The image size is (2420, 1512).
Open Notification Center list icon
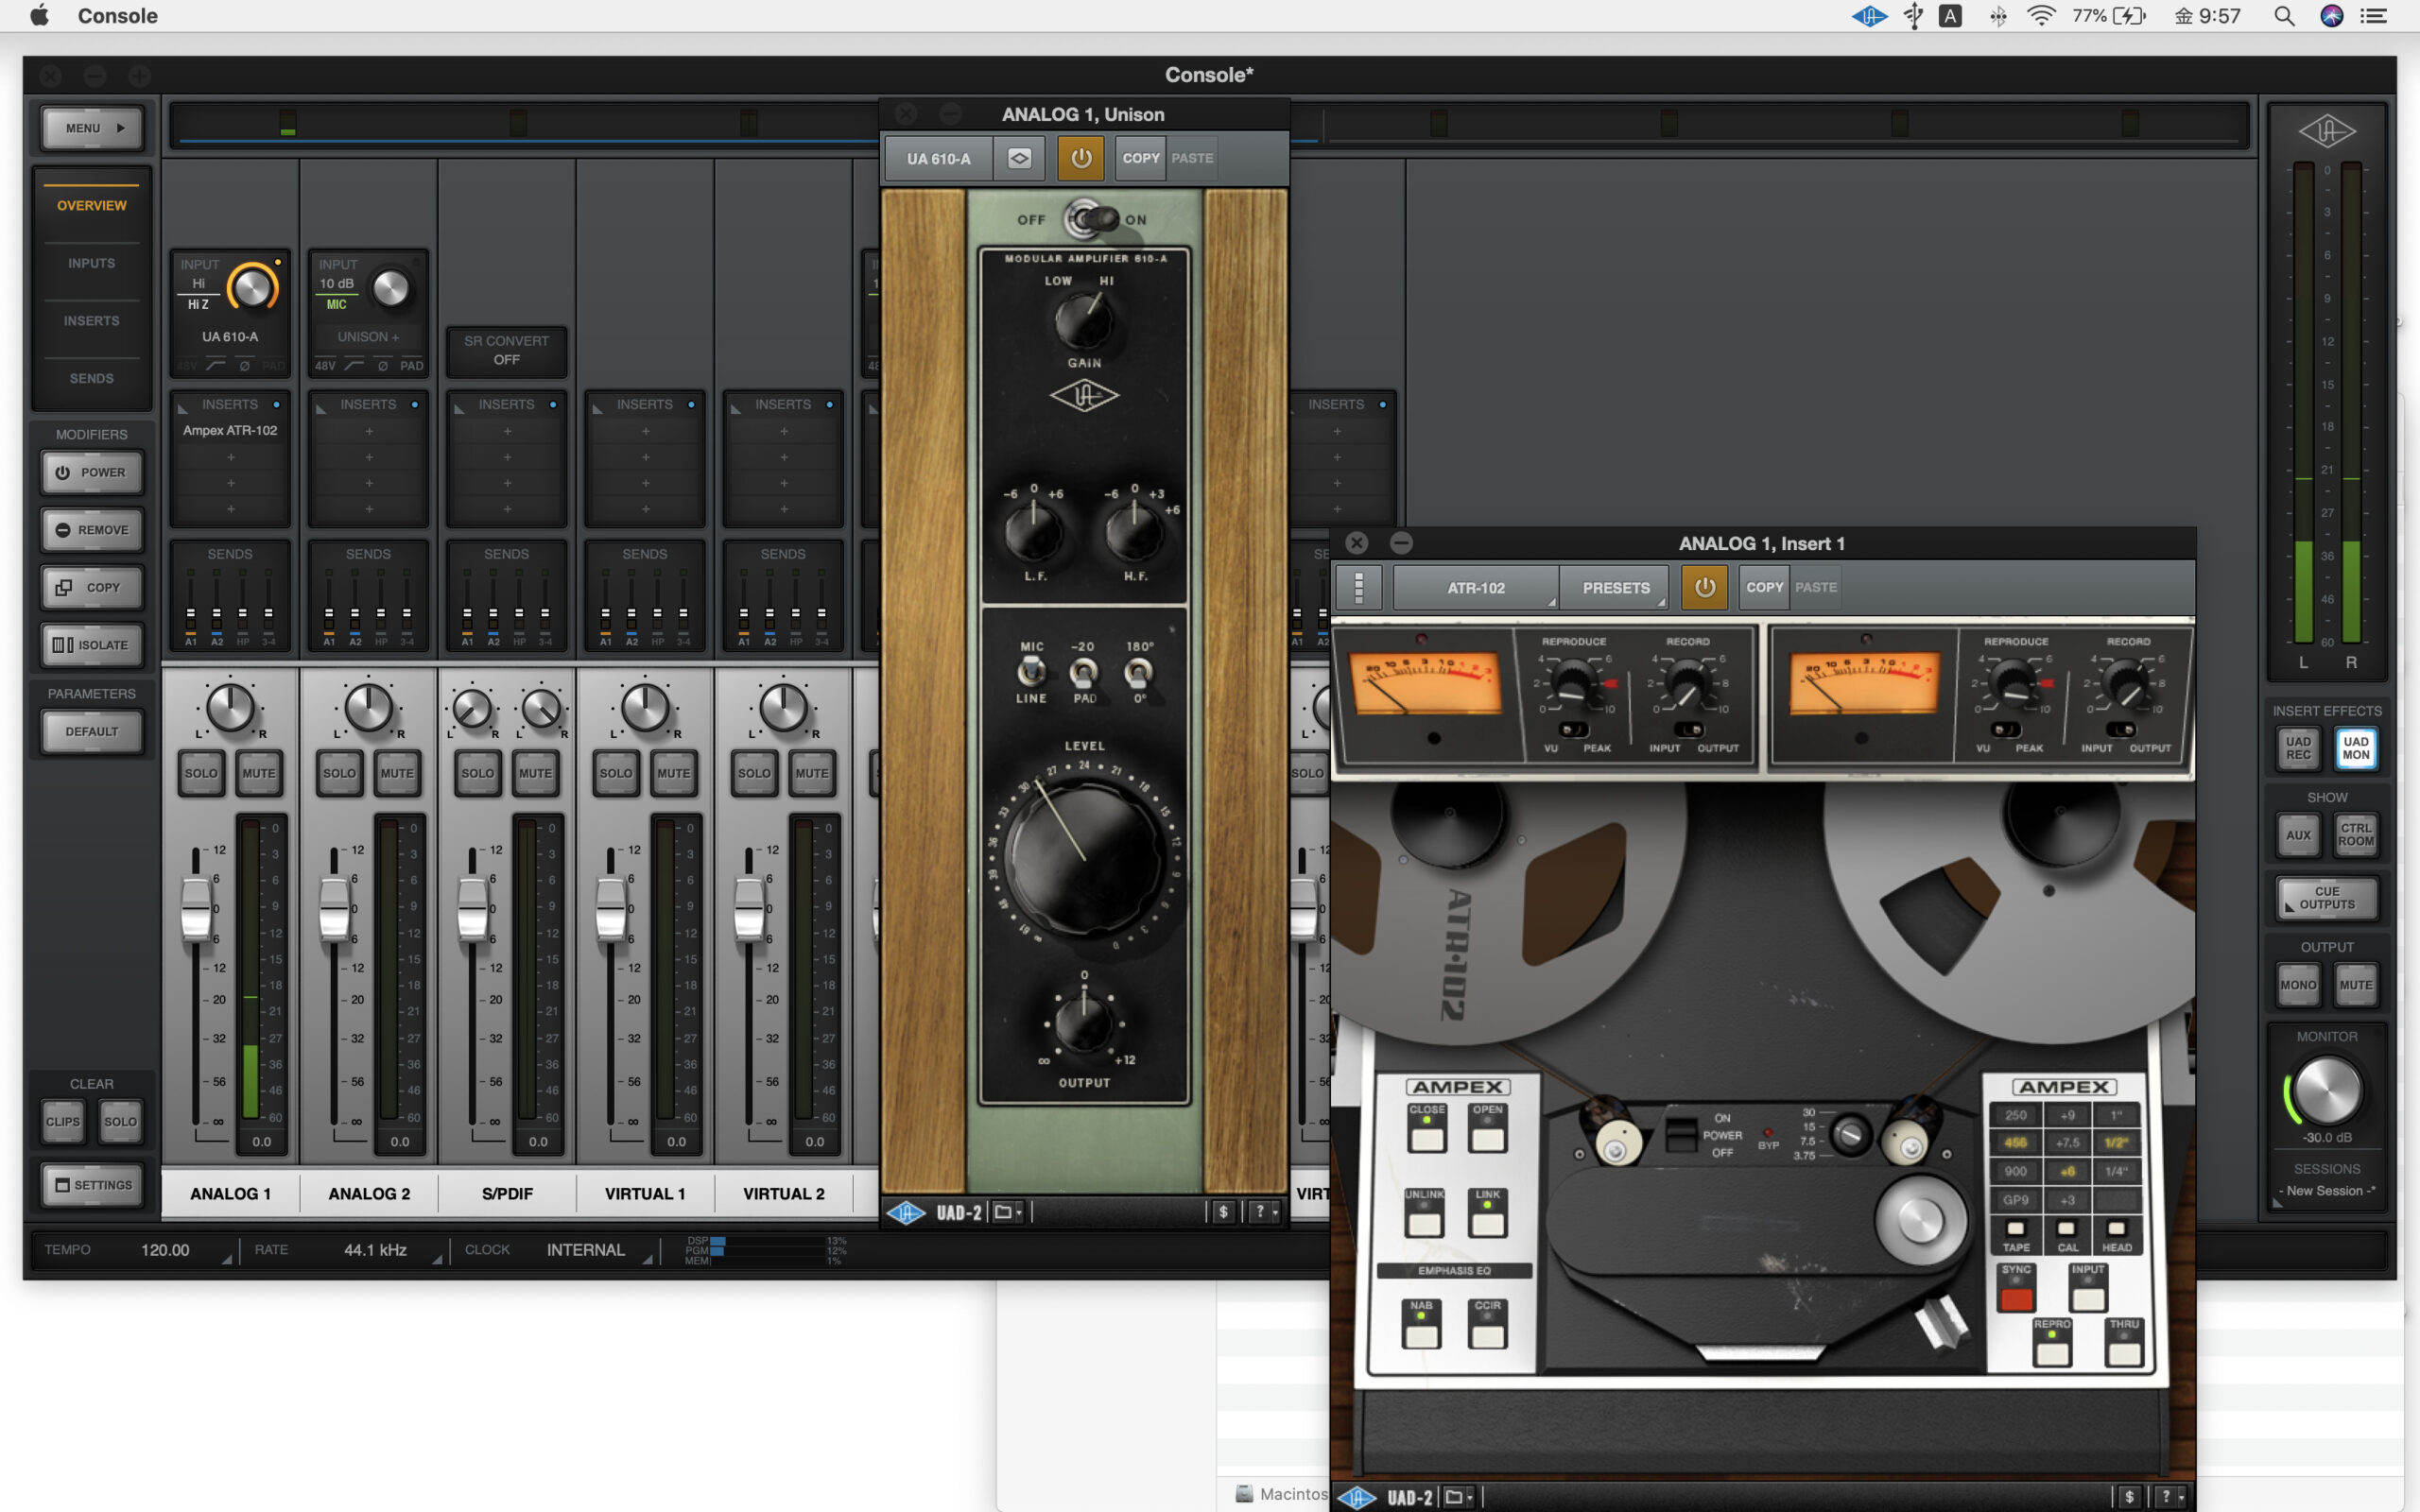(2374, 16)
